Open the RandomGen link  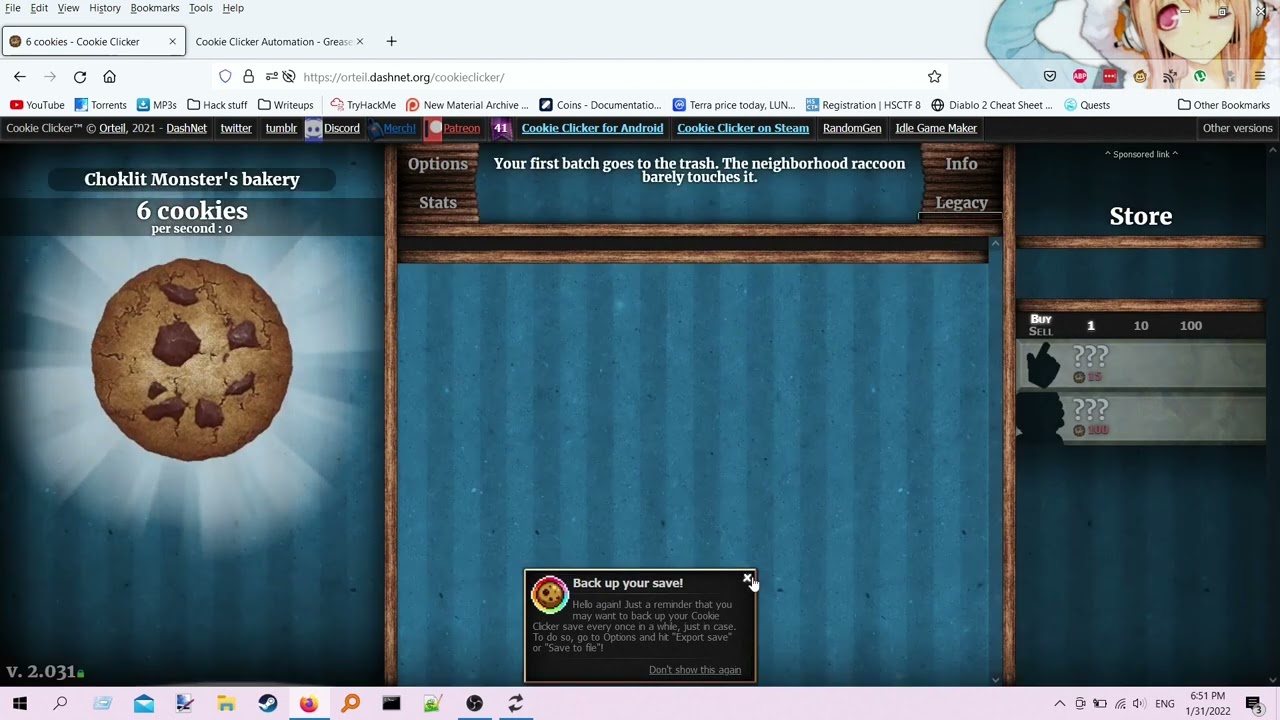852,128
